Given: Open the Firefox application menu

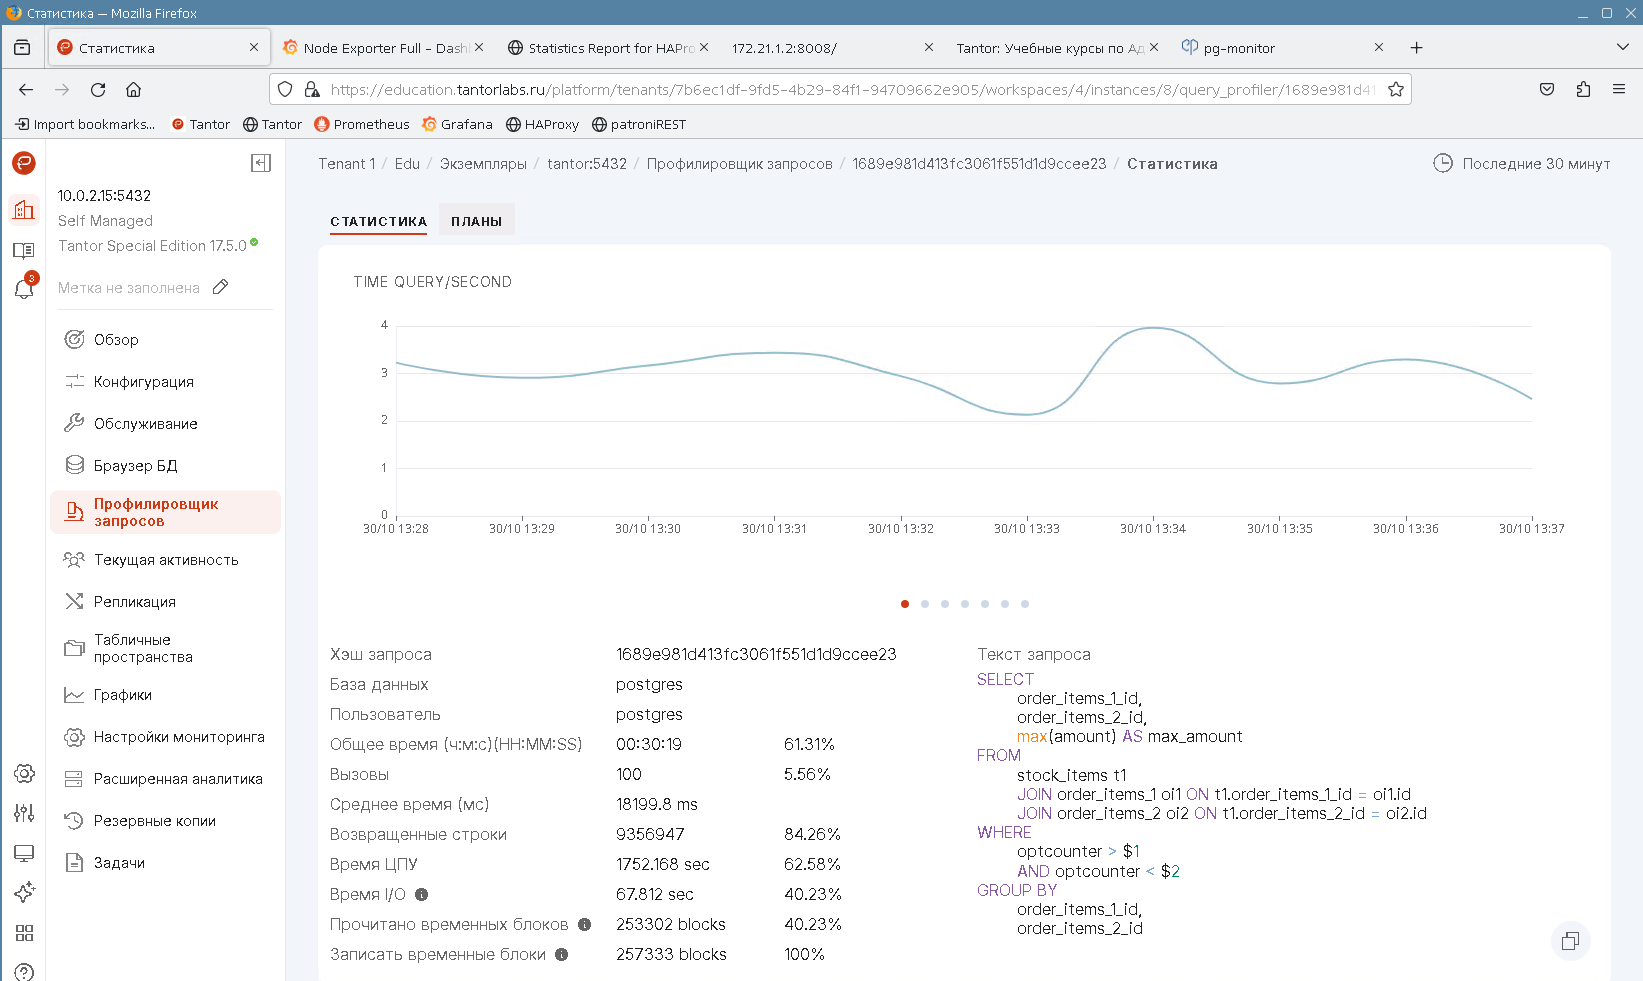Looking at the screenshot, I should 1619,90.
